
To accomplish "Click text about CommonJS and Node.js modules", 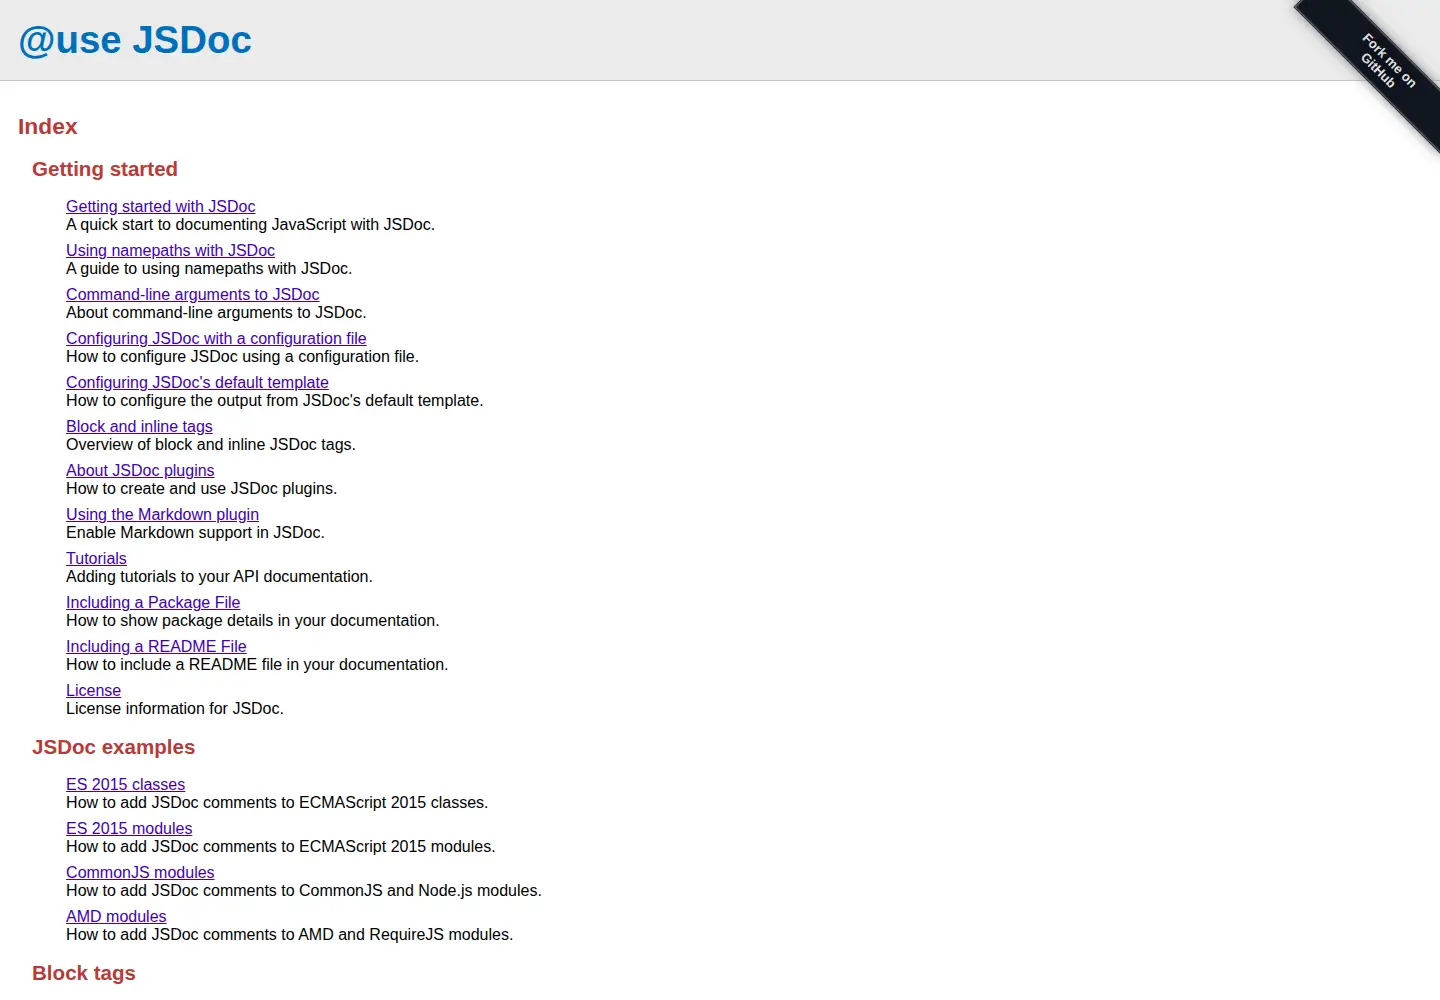I will [303, 890].
